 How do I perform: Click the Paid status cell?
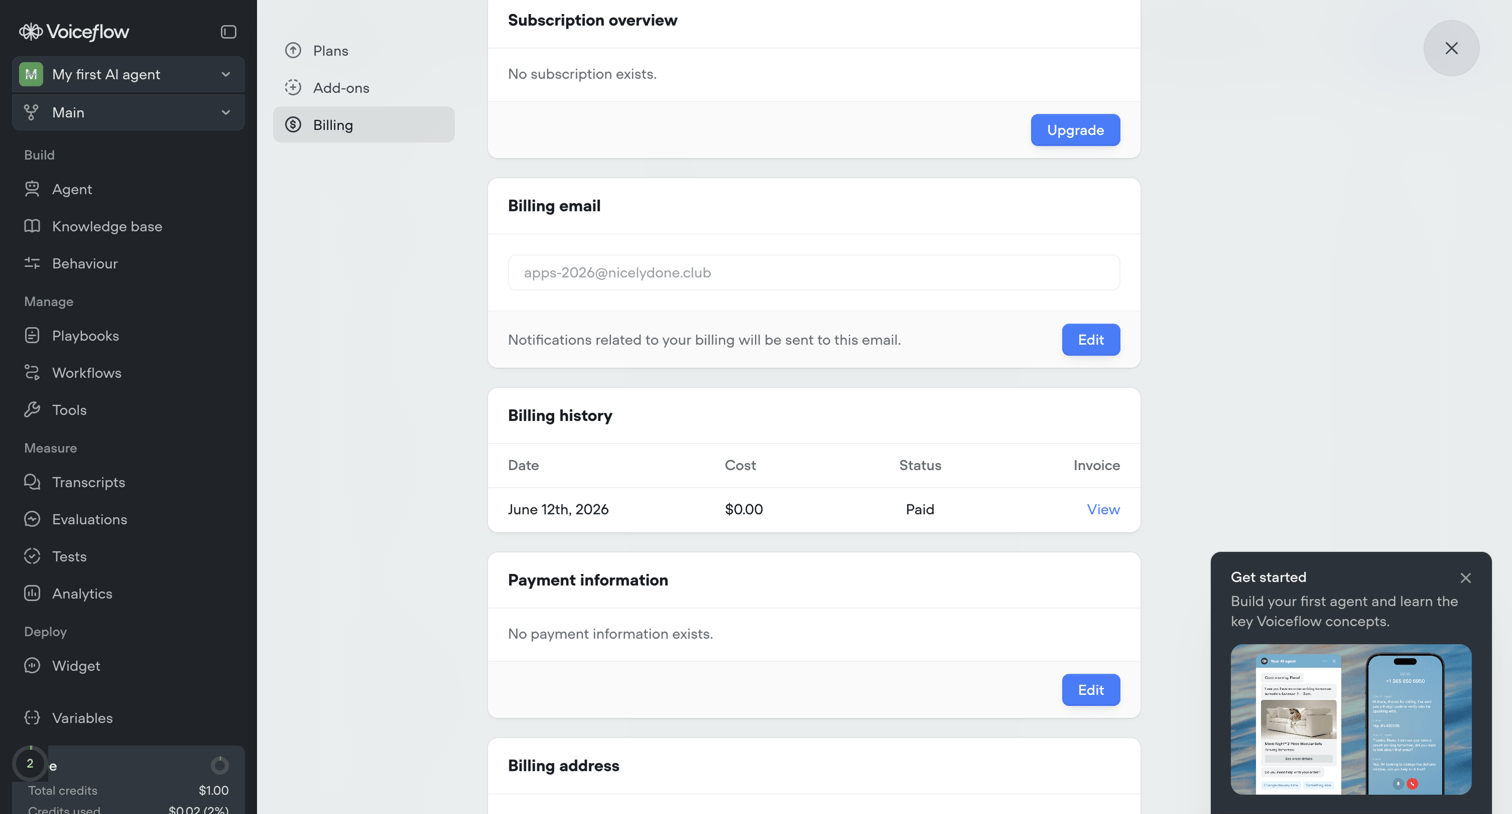tap(920, 509)
